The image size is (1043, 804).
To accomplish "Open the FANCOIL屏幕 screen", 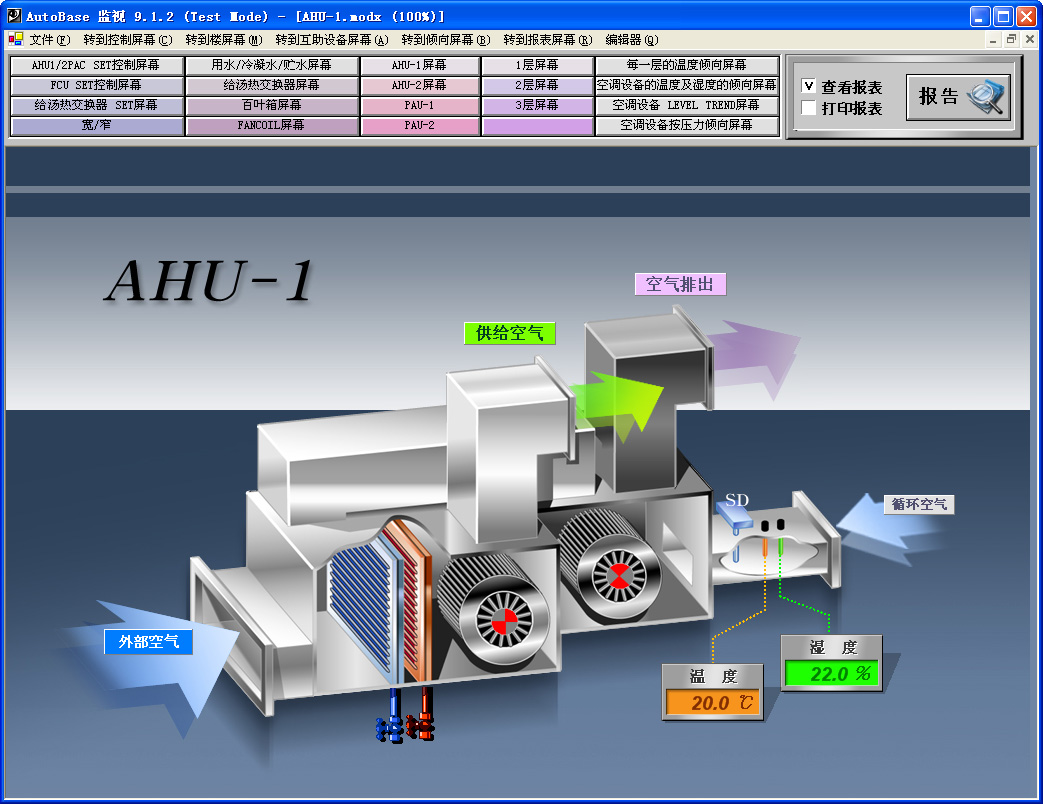I will point(269,125).
